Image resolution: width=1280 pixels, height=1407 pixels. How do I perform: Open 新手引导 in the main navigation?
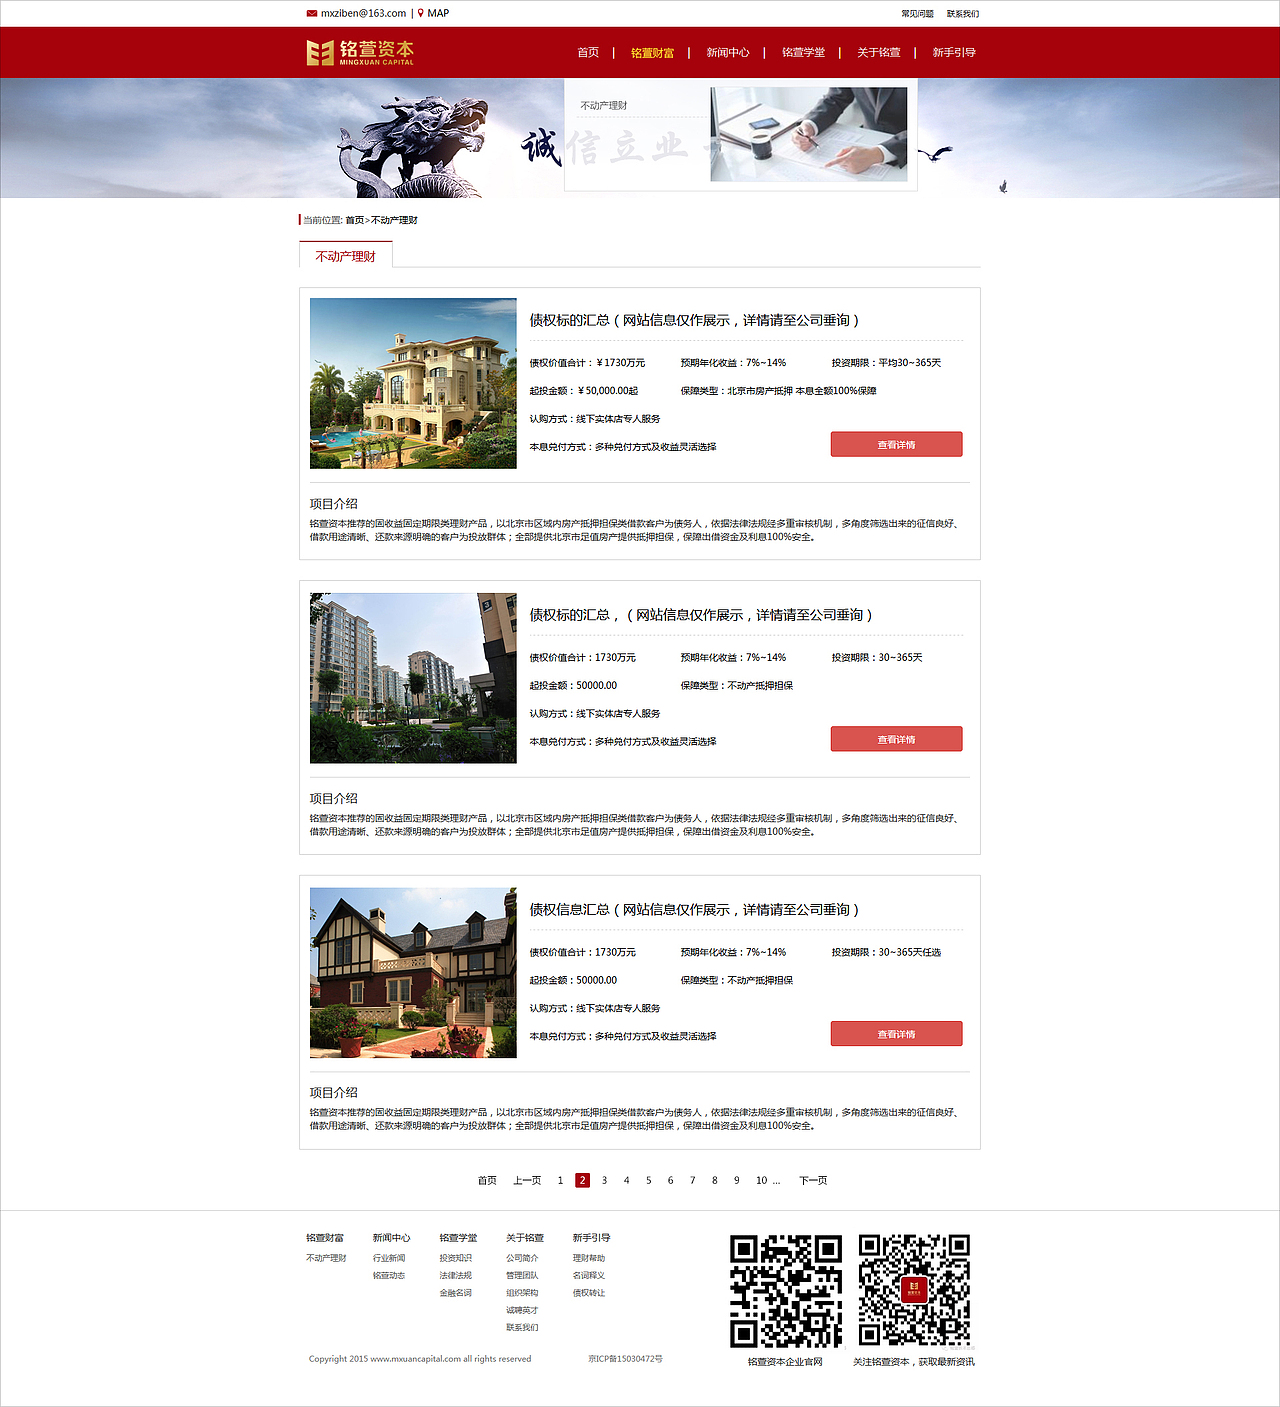click(954, 53)
